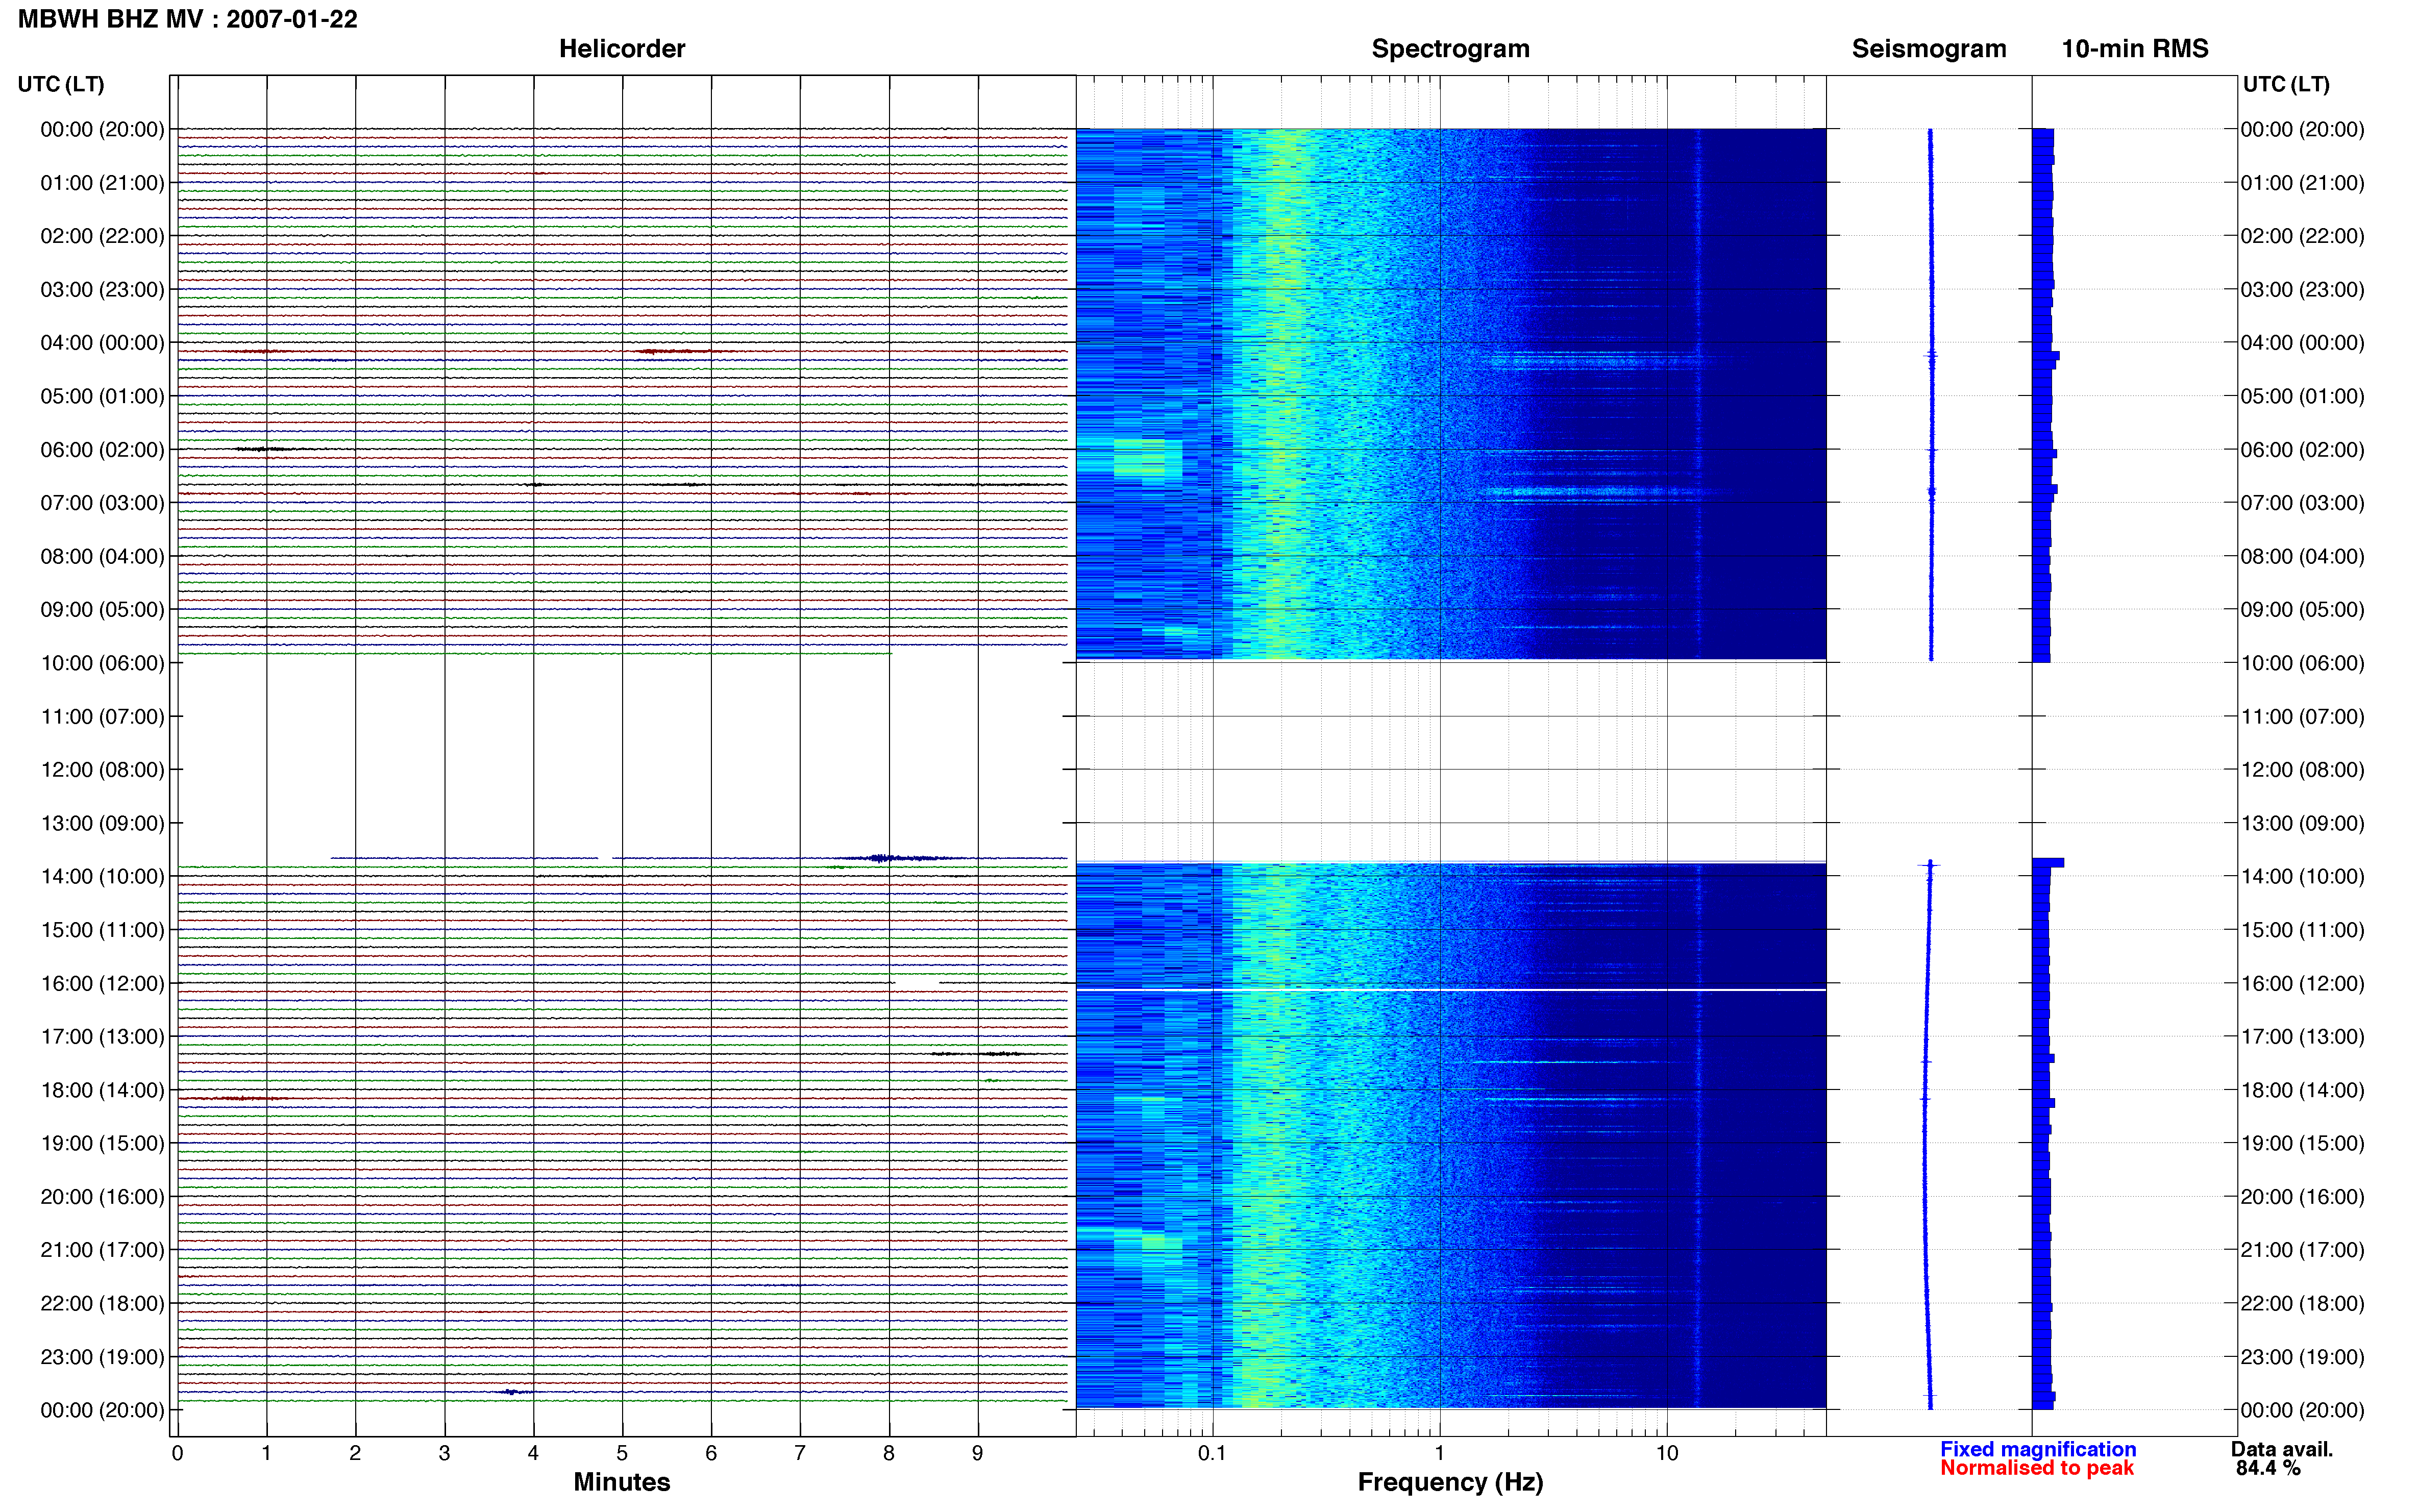Click "19:00 (15:00)" on the helicorder time axis

tap(102, 1143)
